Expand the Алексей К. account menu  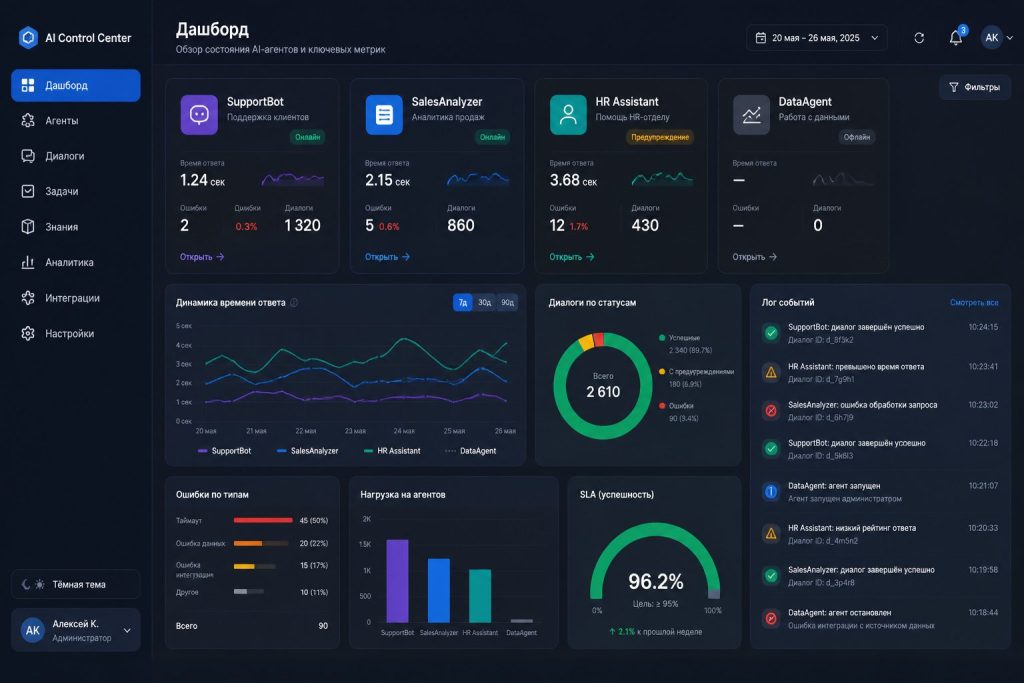tap(76, 630)
